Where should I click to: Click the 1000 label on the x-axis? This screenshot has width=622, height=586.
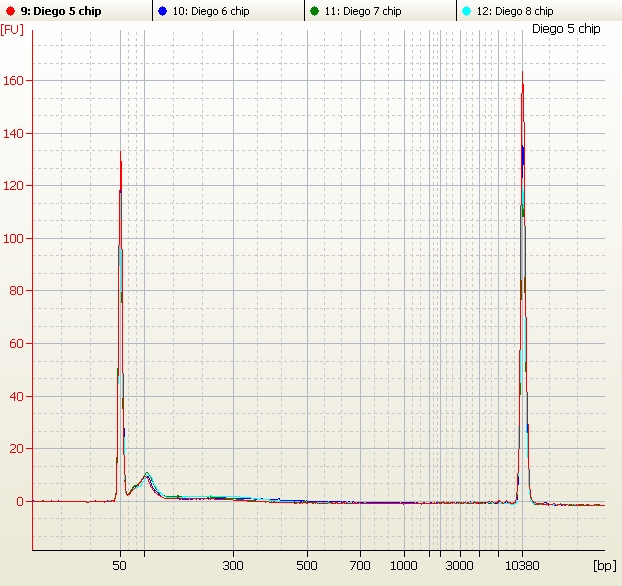coord(404,565)
